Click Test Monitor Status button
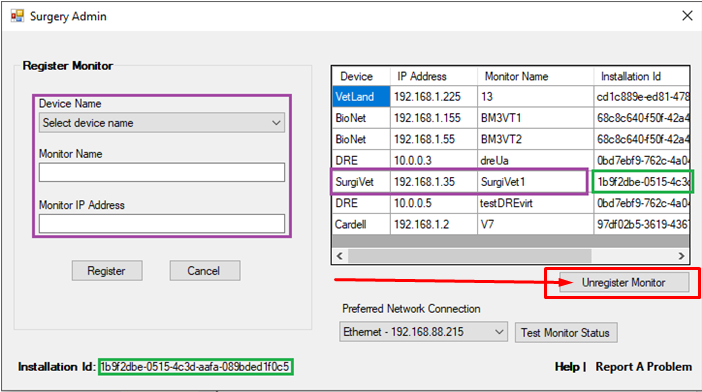Screen dimensions: 702x392 click(x=566, y=332)
